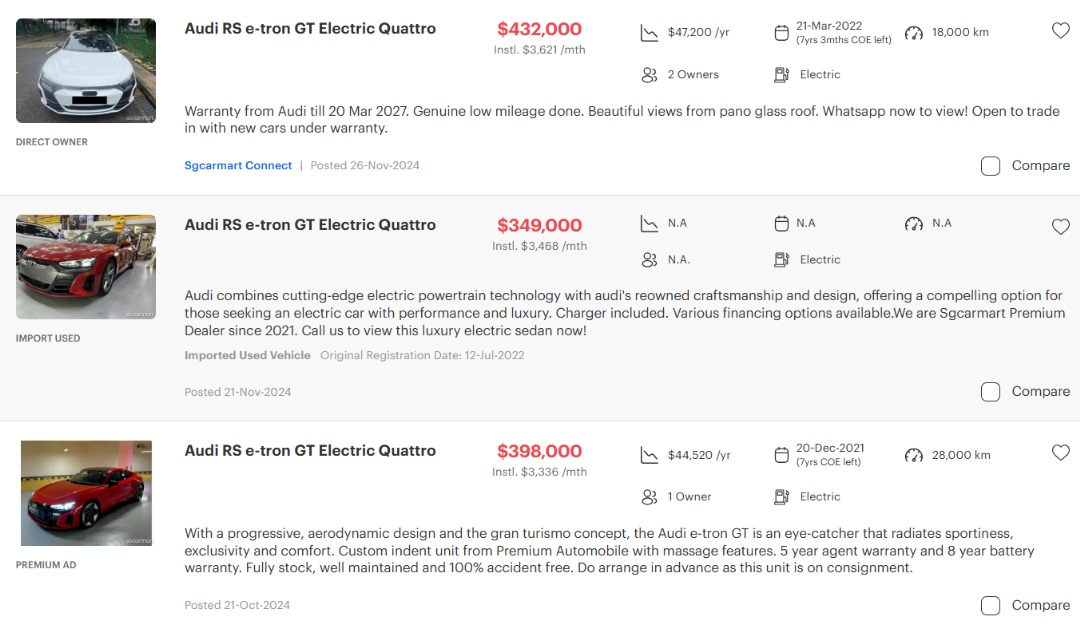1080x624 pixels.
Task: Open the import used Audi listing title
Action: click(x=310, y=225)
